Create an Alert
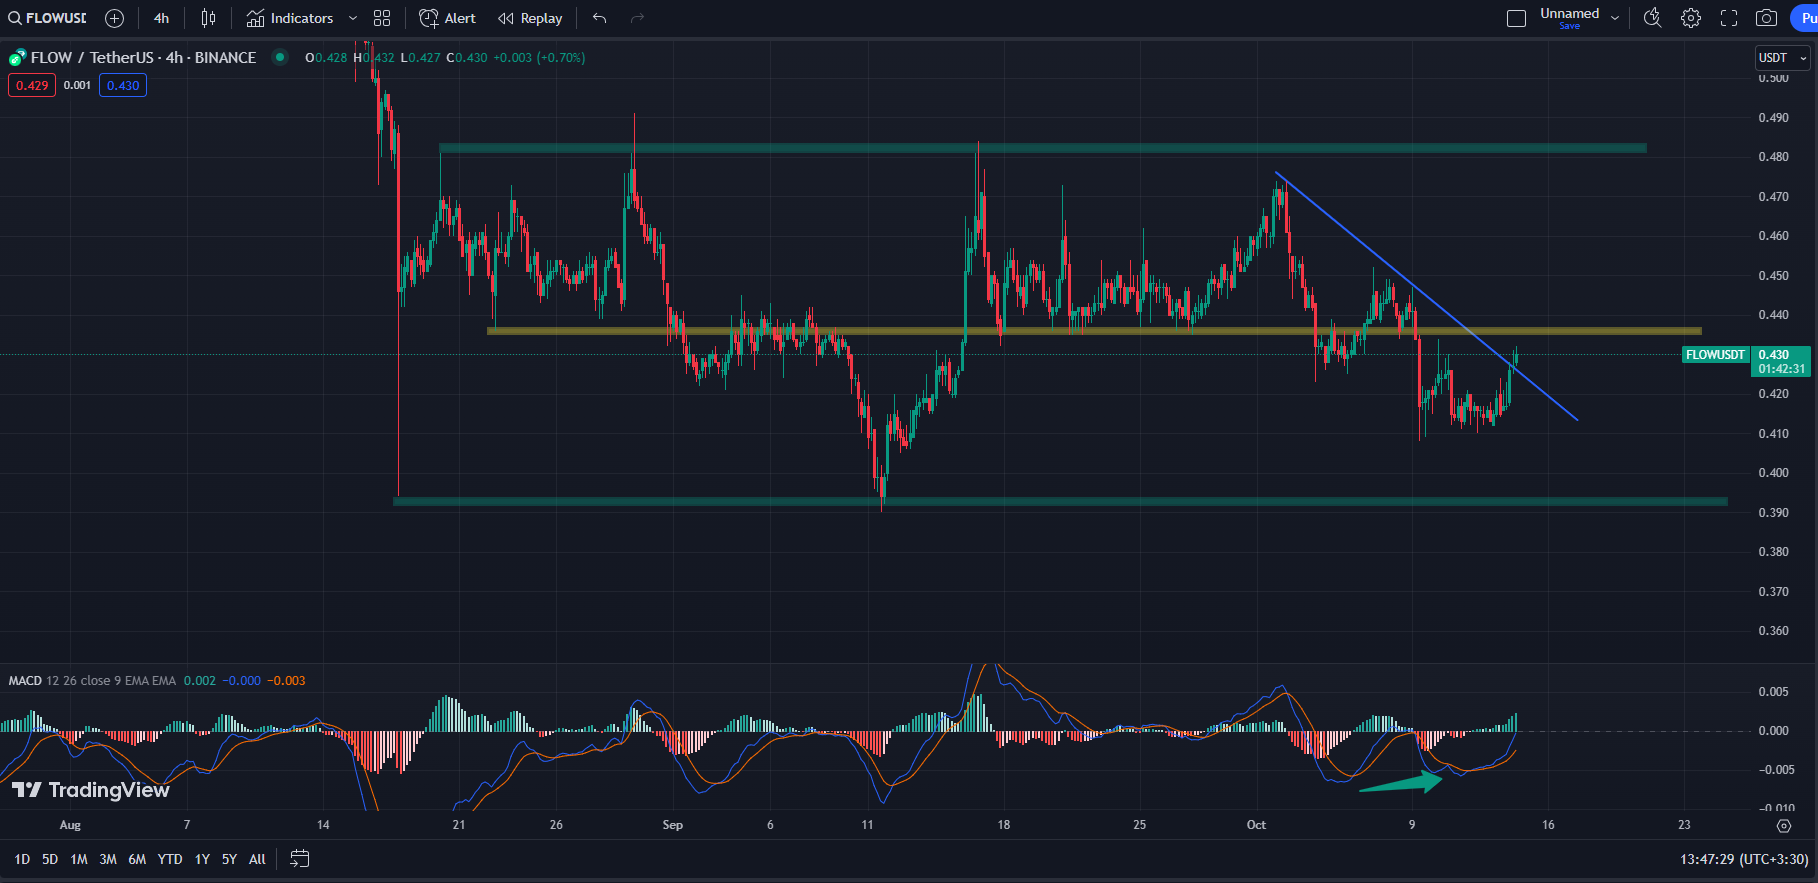Image resolution: width=1818 pixels, height=883 pixels. [x=448, y=18]
